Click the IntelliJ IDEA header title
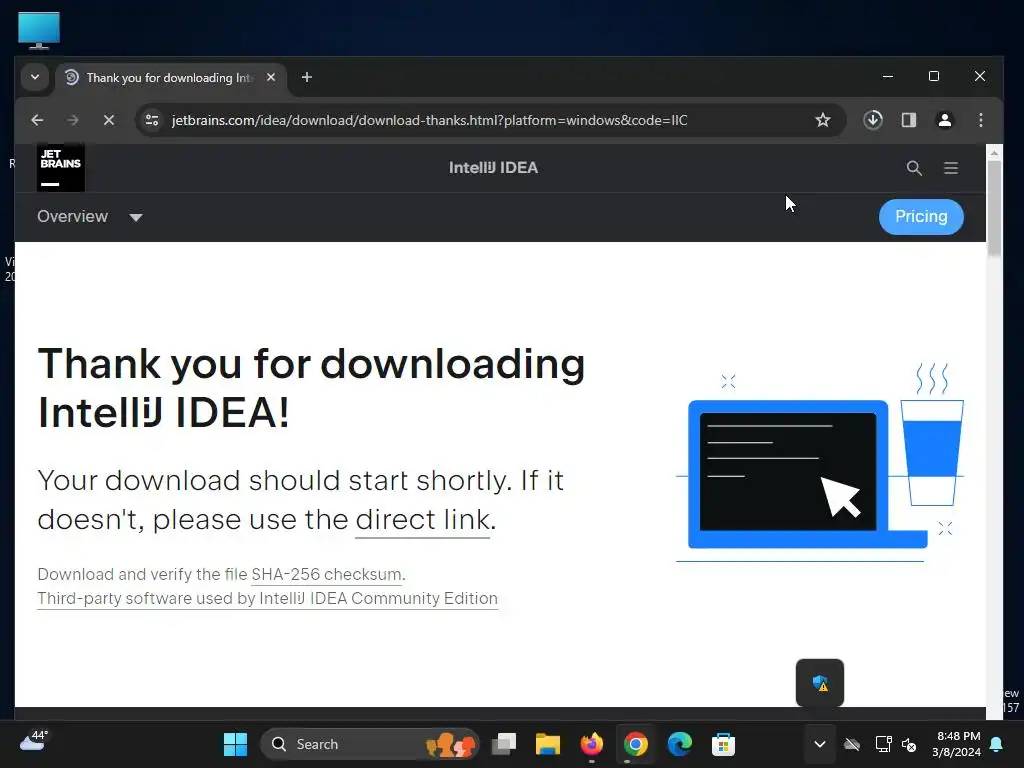 494,168
